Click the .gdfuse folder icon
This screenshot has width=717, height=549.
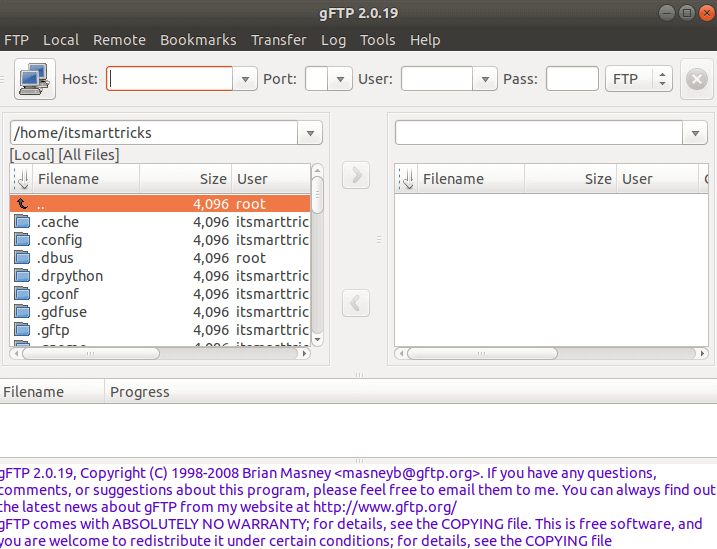[x=22, y=312]
